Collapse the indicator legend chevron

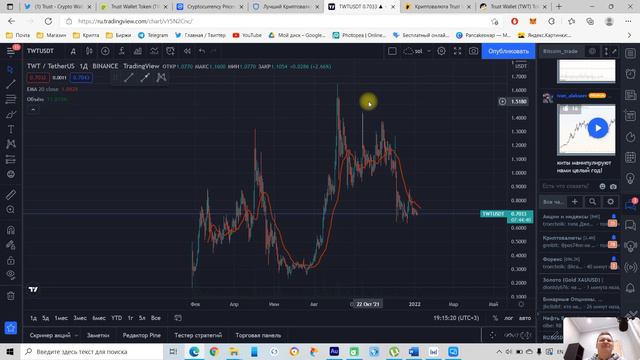tap(33, 109)
